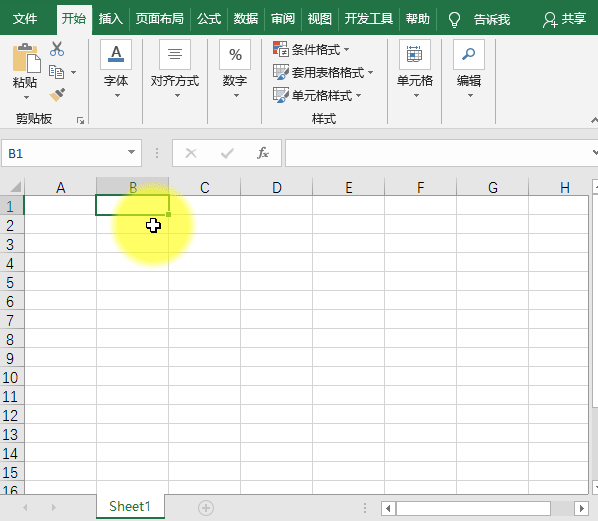Expand the 数字 group dropdown arrow
Viewport: 598px width, 521px height.
236,96
